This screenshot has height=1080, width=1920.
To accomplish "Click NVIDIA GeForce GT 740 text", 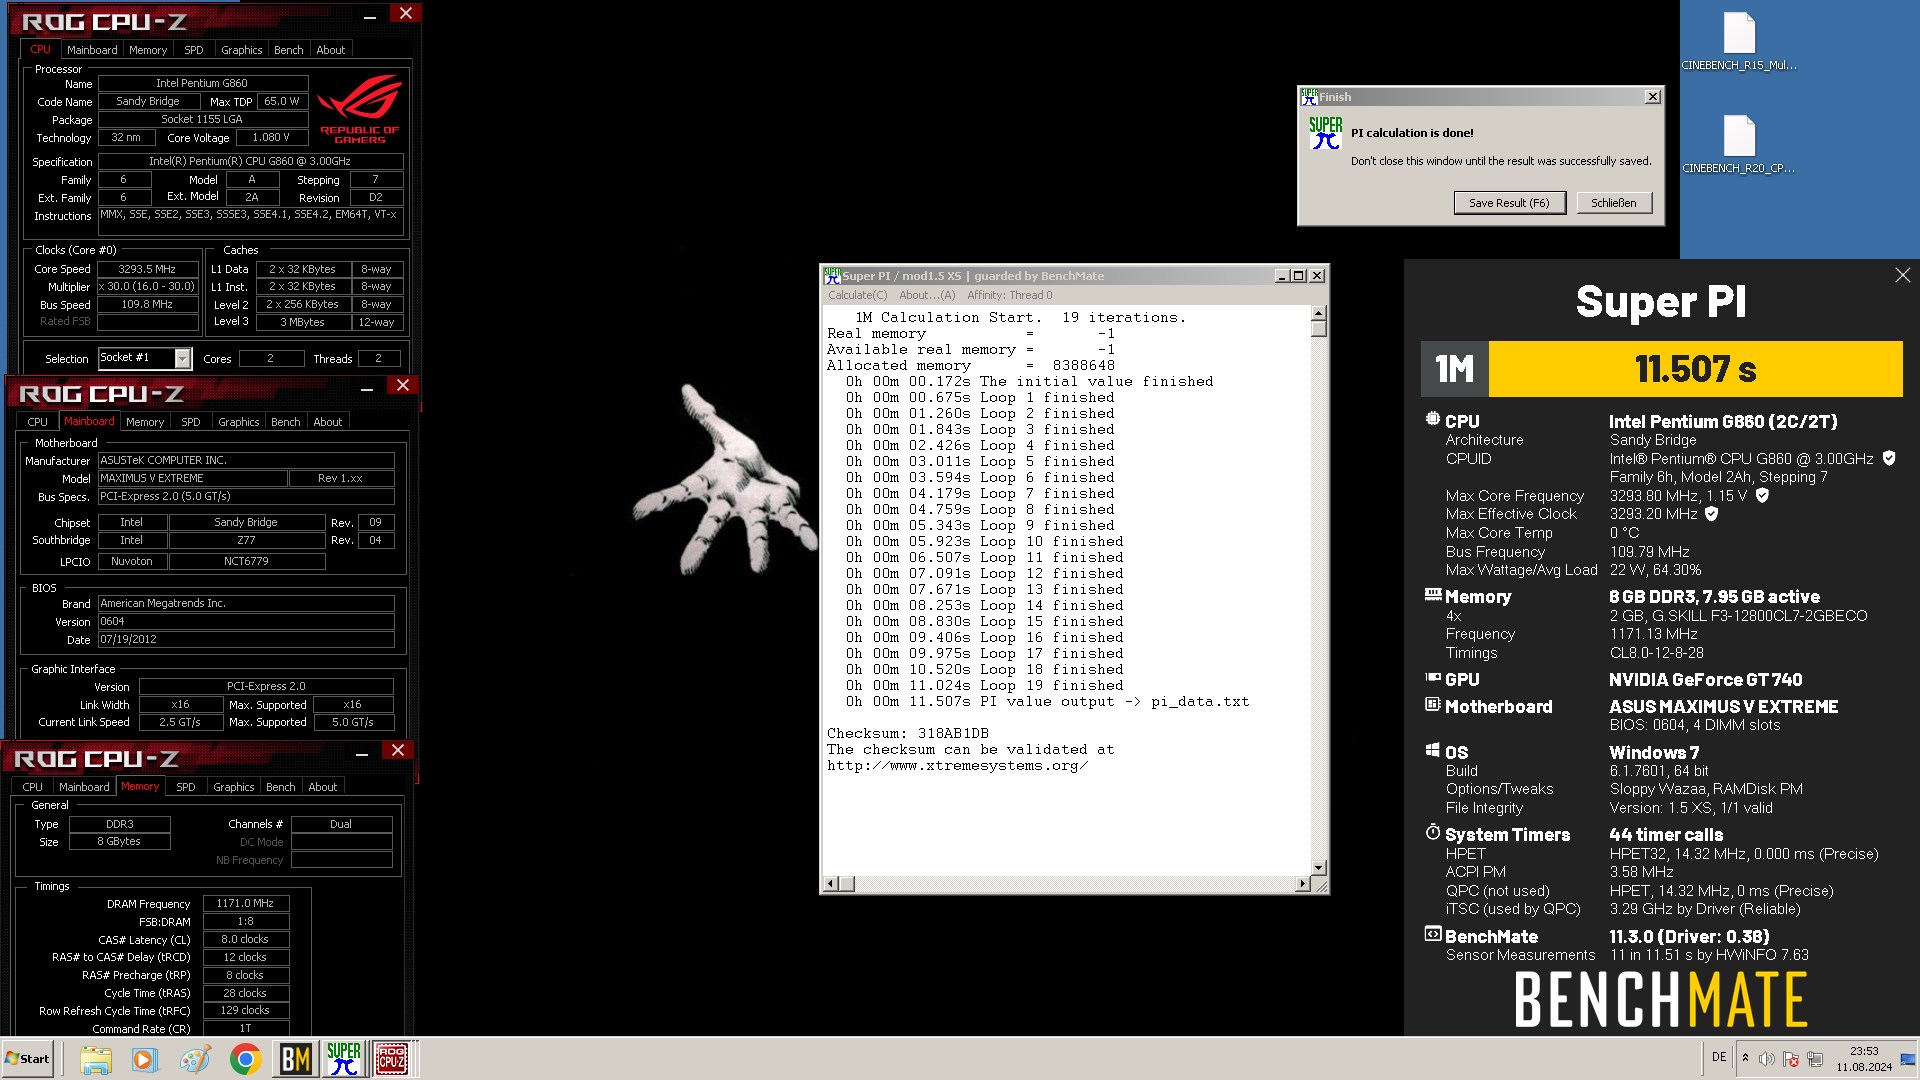I will 1705,680.
